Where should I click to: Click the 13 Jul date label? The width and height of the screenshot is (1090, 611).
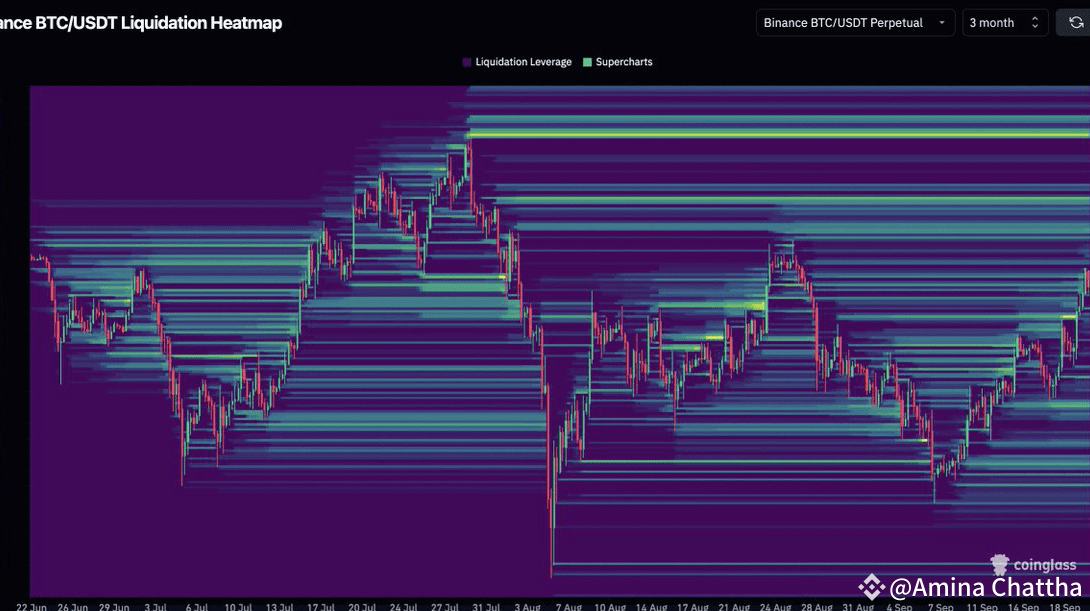coord(279,607)
